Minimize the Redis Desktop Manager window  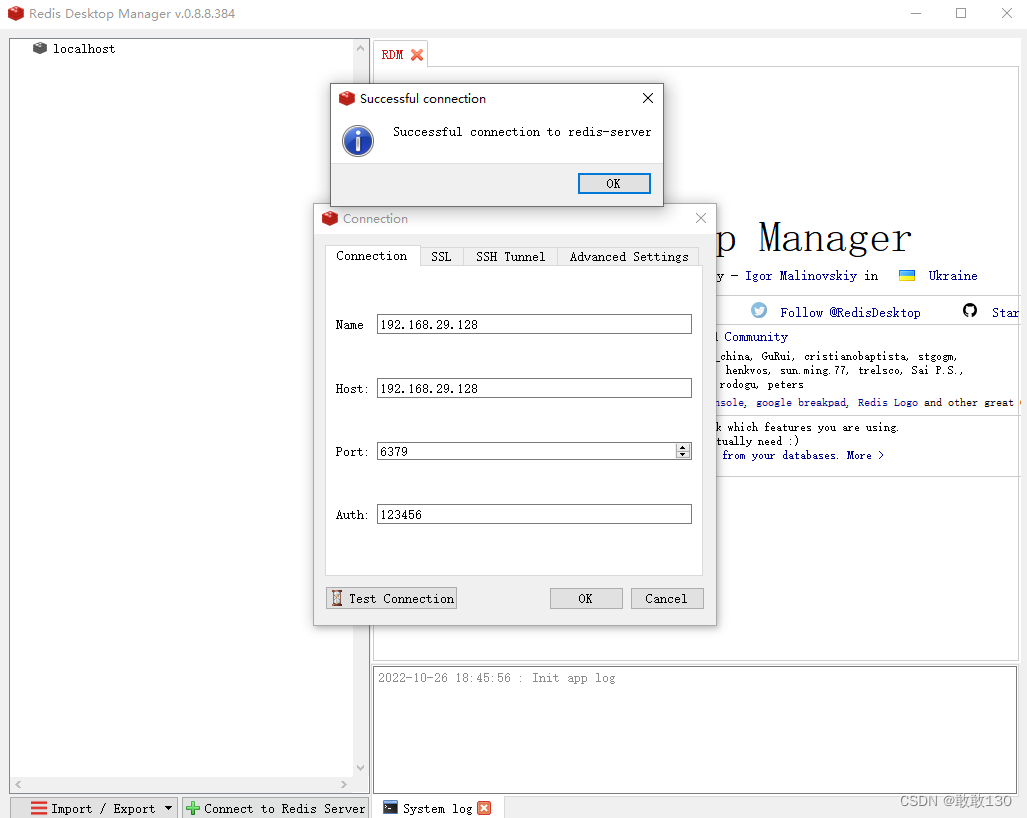916,13
